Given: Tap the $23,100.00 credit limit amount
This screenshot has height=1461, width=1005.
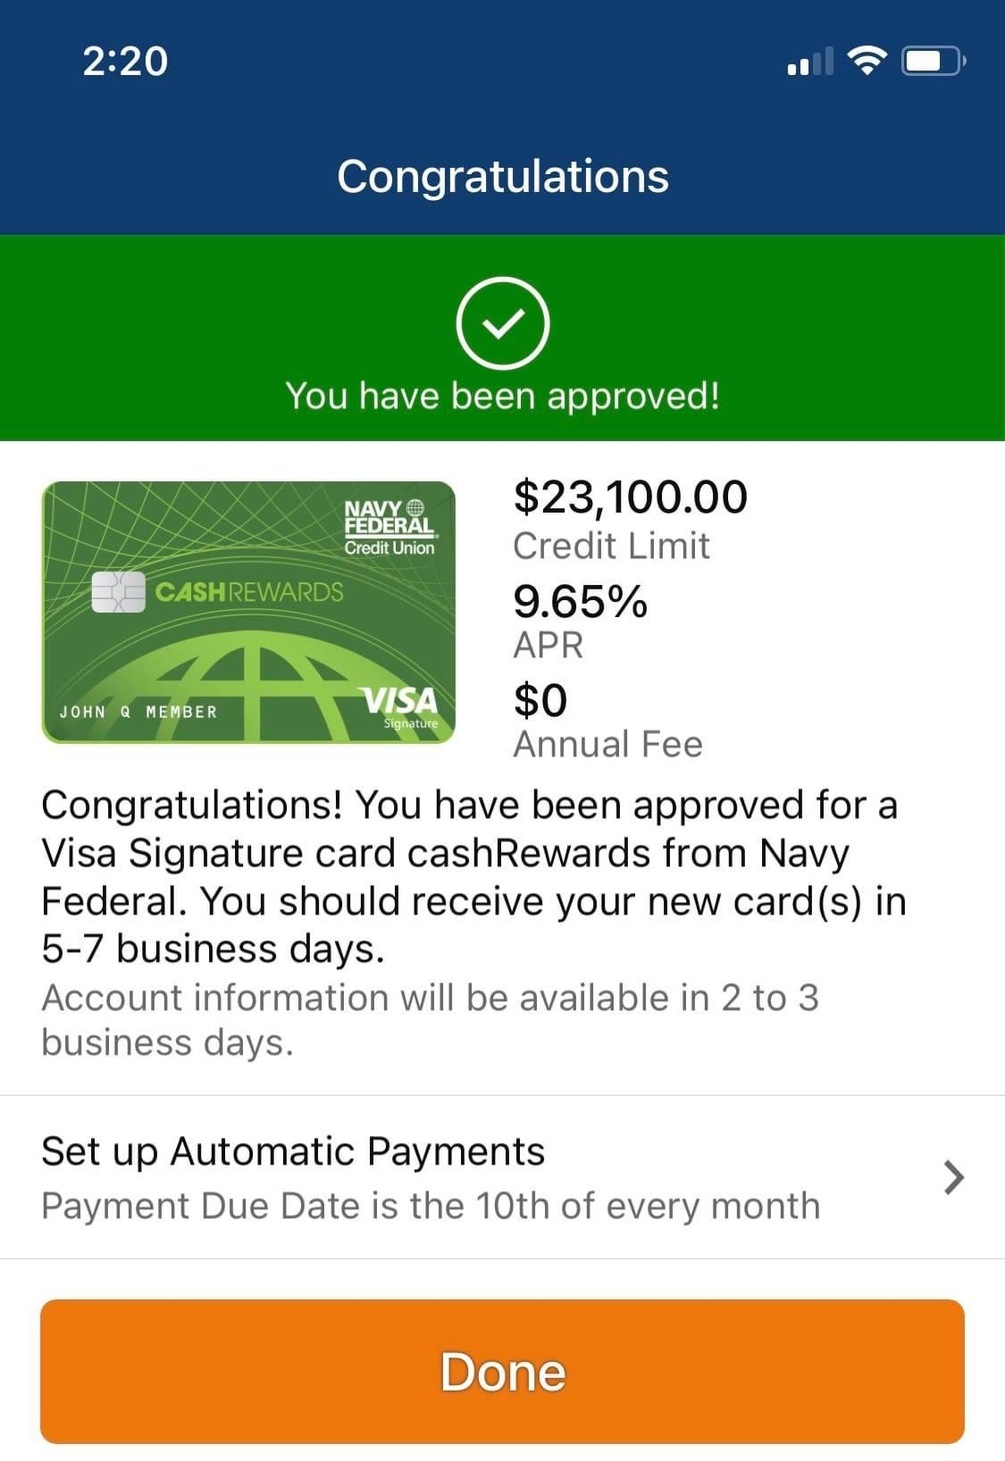Looking at the screenshot, I should (630, 497).
